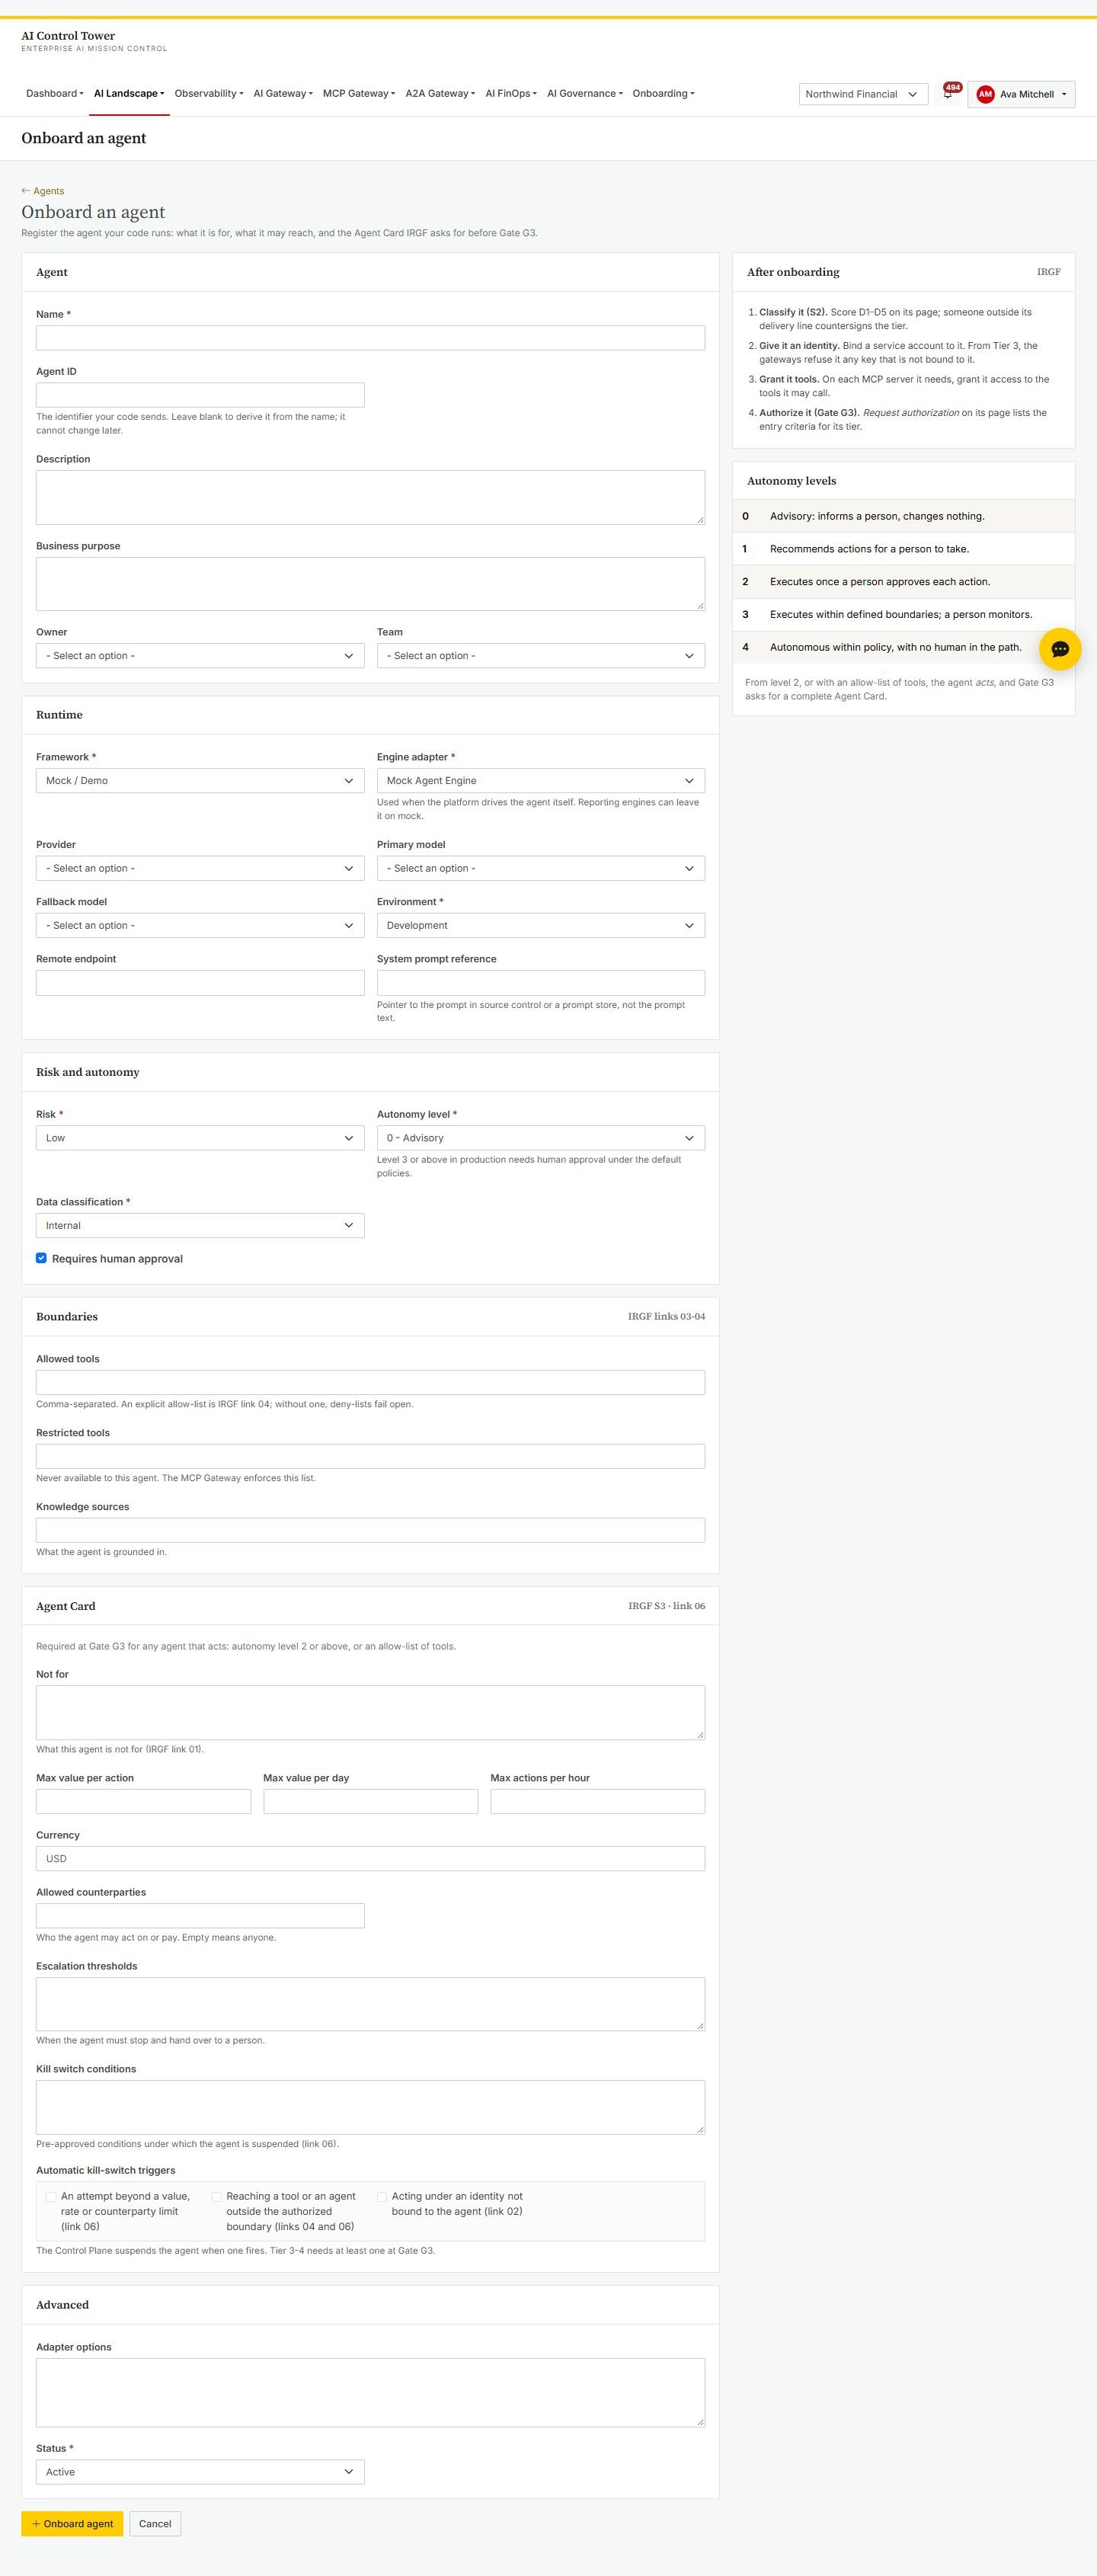Enable the outside authorized boundary trigger checkbox
The image size is (1097, 2576).
click(x=217, y=2197)
